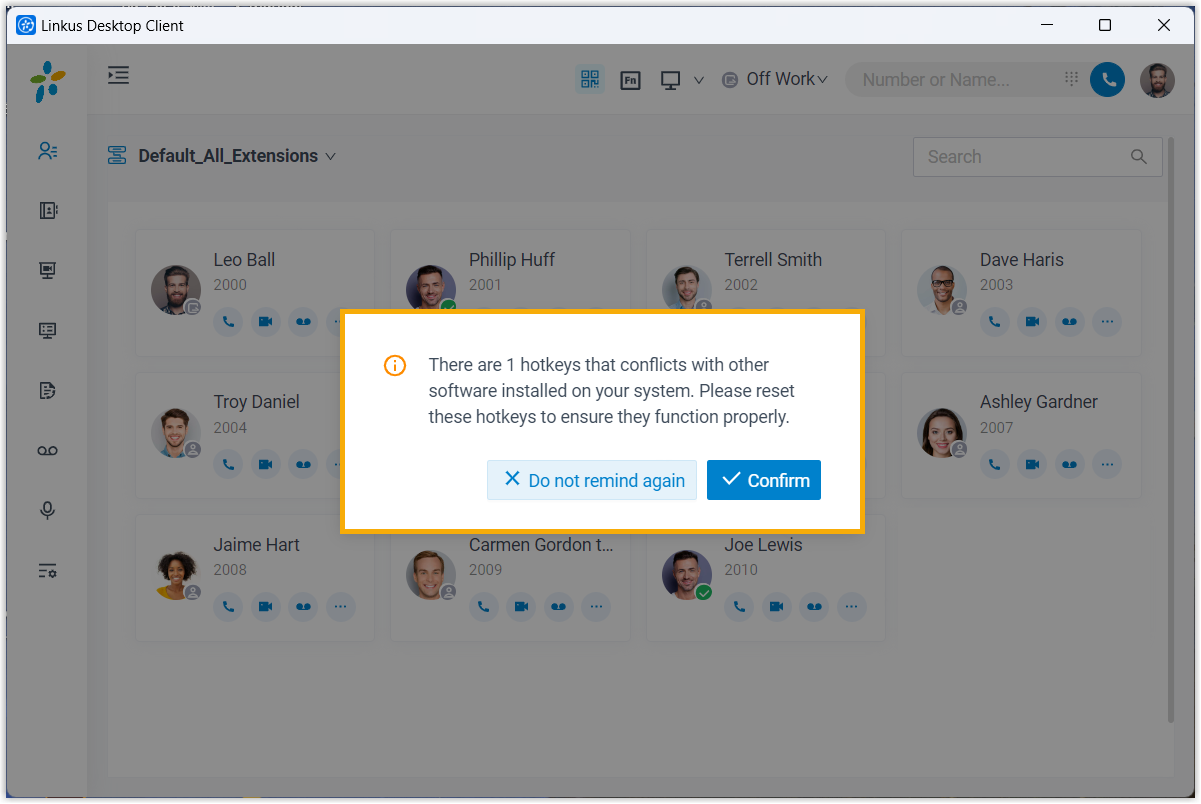This screenshot has width=1201, height=804.
Task: Video call Troy Daniel
Action: coord(266,464)
